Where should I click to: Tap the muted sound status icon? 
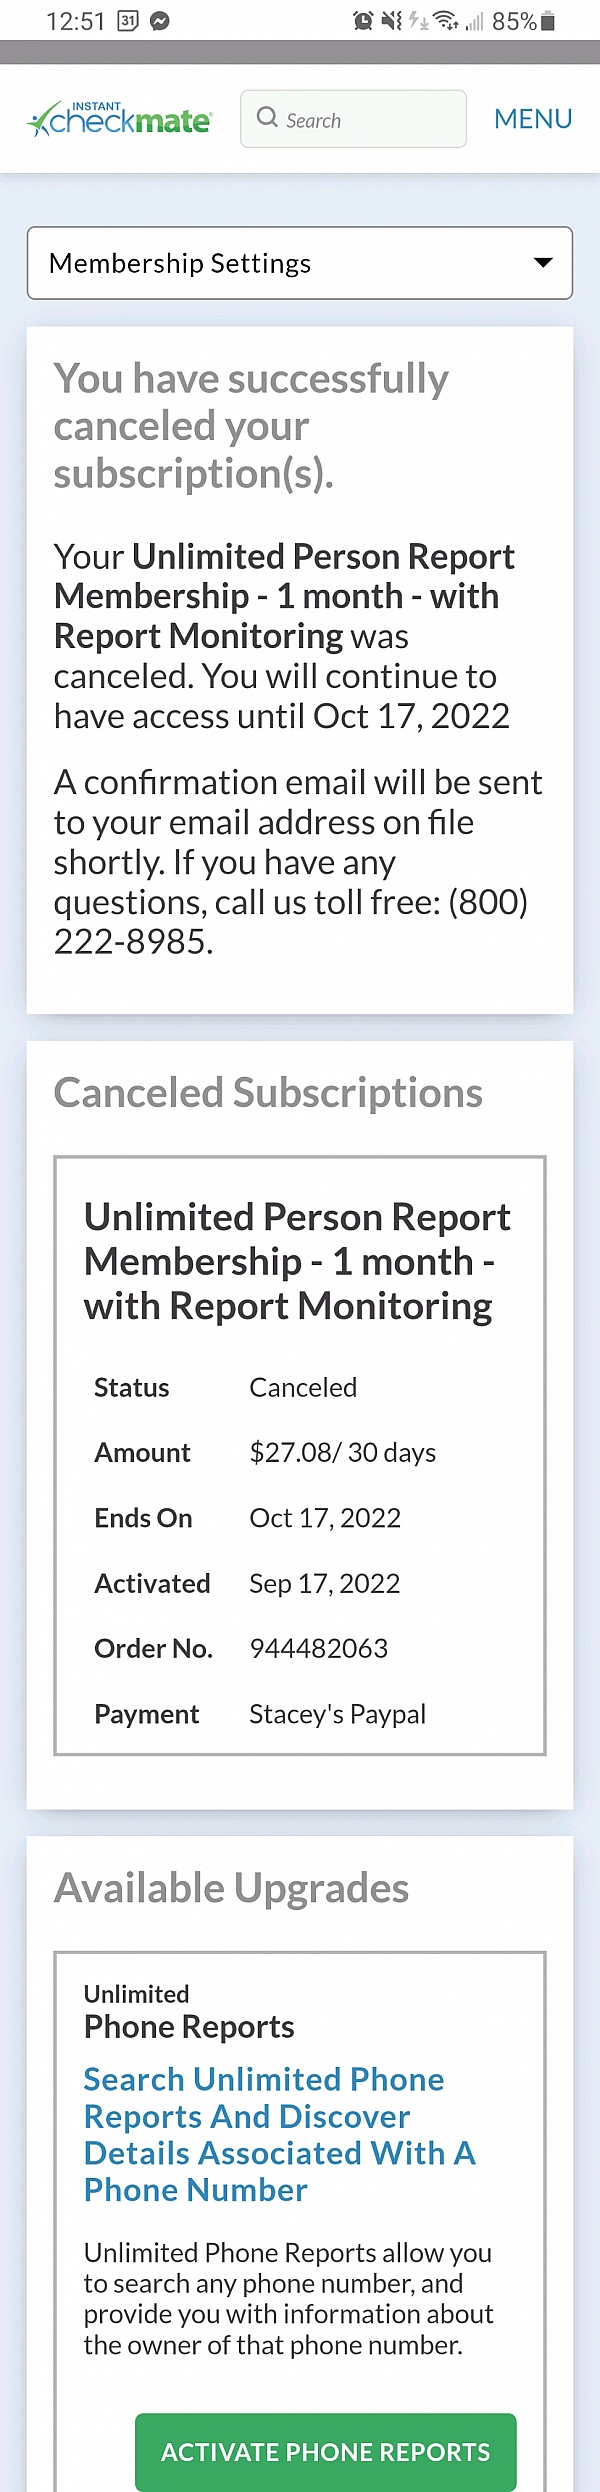coord(392,21)
